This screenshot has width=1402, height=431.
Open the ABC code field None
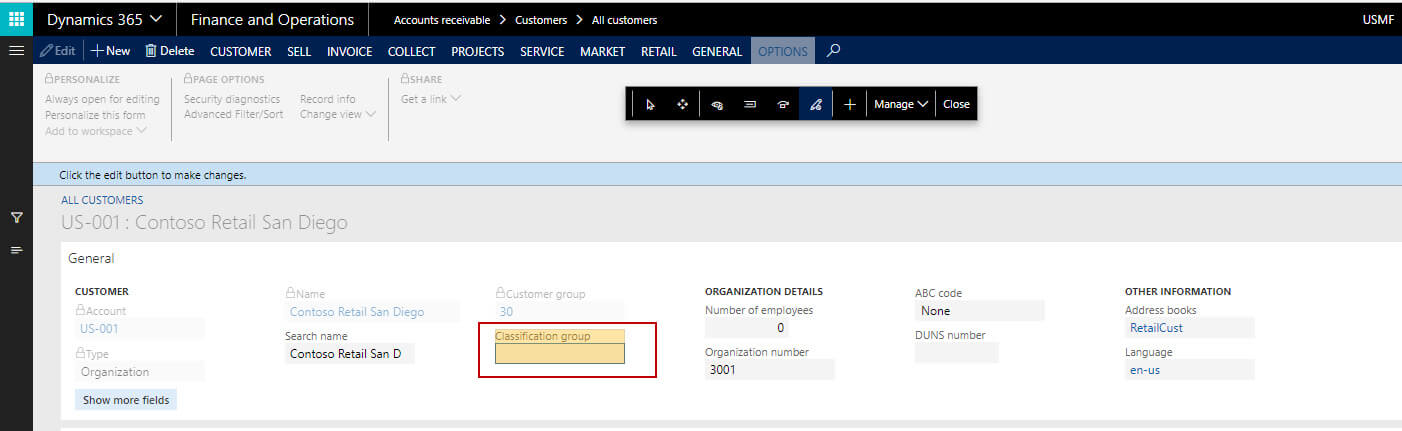point(979,311)
